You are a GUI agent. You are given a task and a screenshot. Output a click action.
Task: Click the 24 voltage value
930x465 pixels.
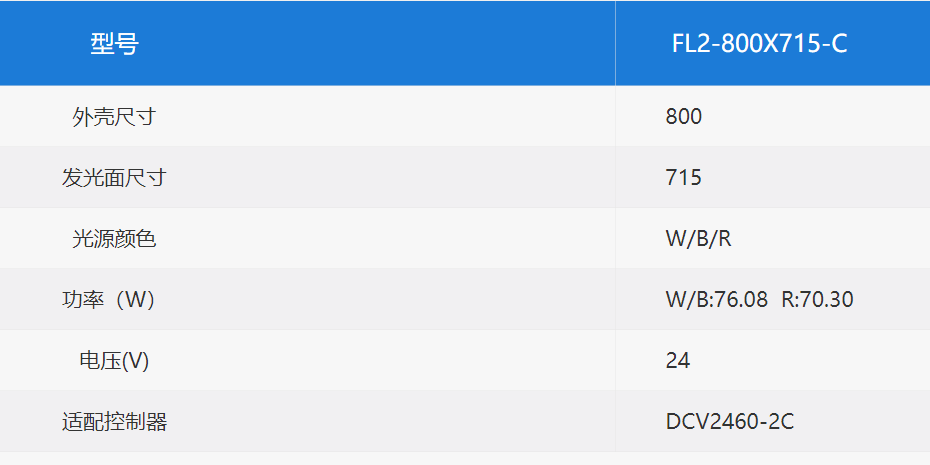coord(677,361)
